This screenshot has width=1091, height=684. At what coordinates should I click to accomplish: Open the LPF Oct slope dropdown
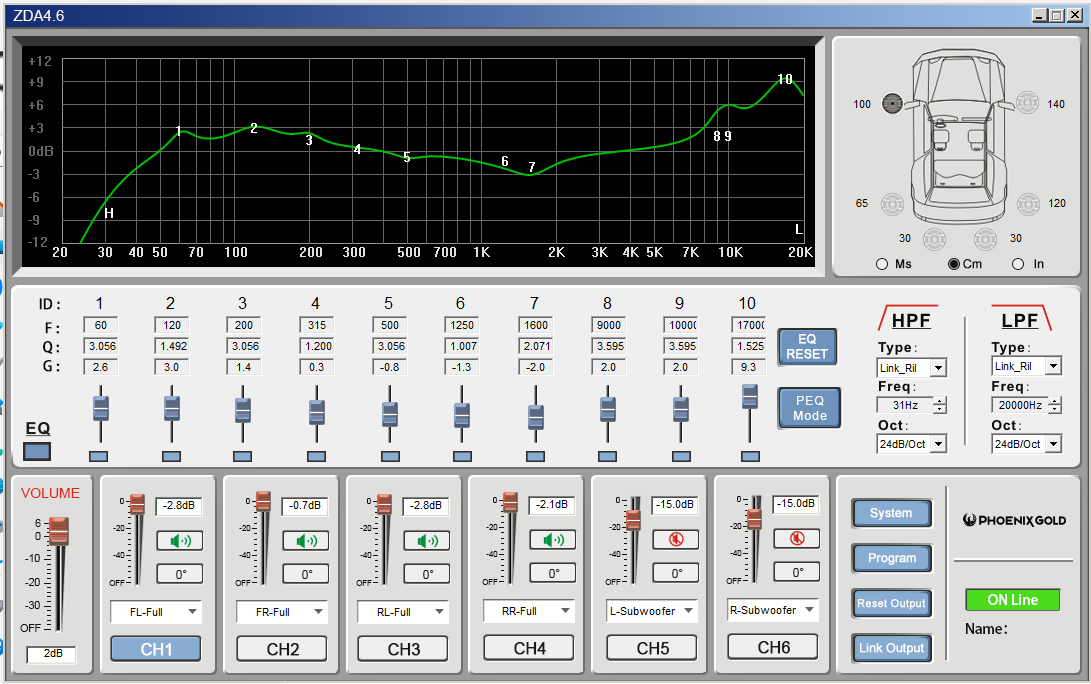coord(1026,444)
